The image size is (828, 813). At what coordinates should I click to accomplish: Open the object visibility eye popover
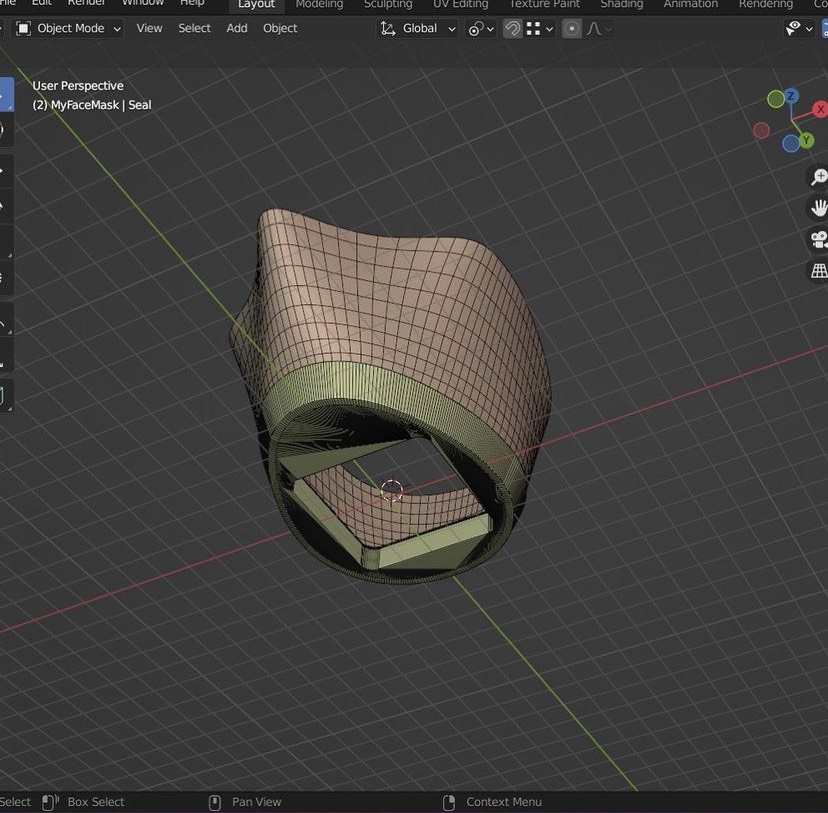796,29
